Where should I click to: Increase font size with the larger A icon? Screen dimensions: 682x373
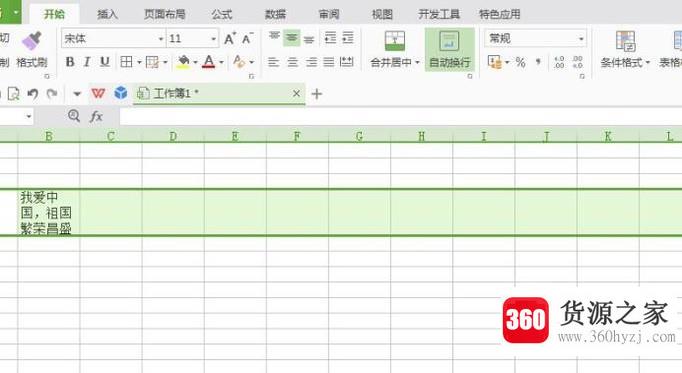coord(230,39)
